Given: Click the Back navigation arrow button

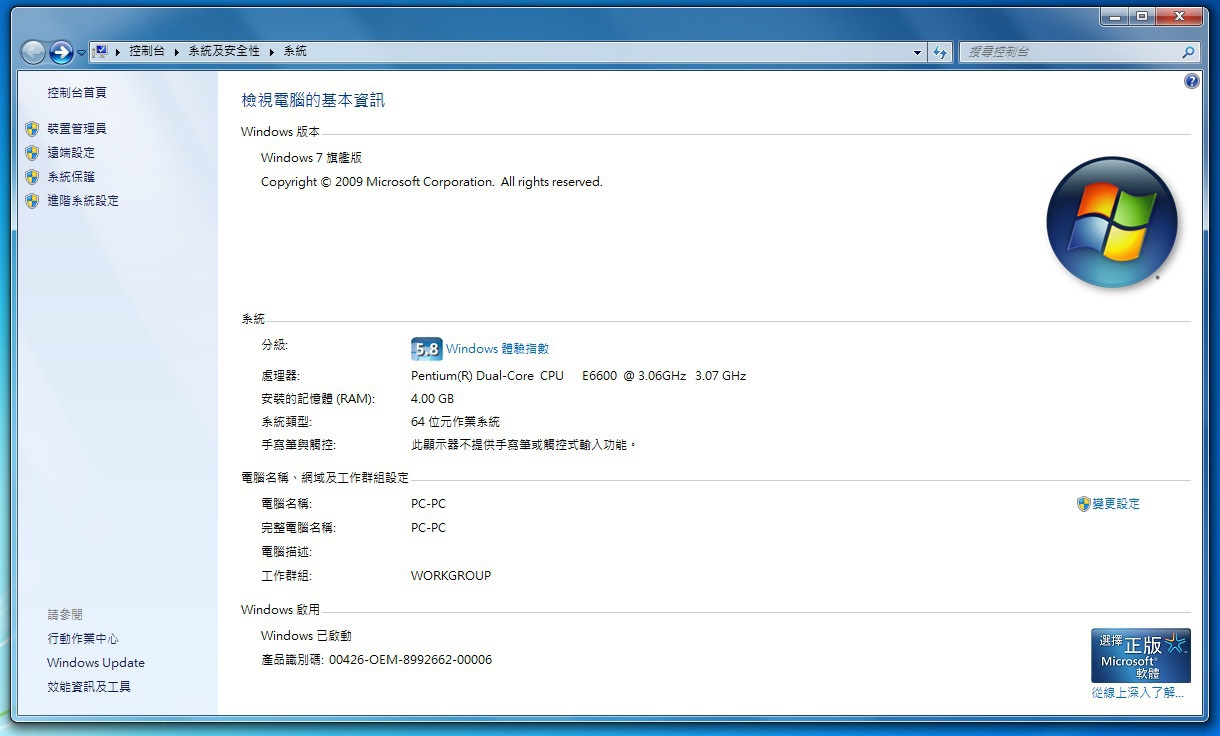Looking at the screenshot, I should click(33, 52).
